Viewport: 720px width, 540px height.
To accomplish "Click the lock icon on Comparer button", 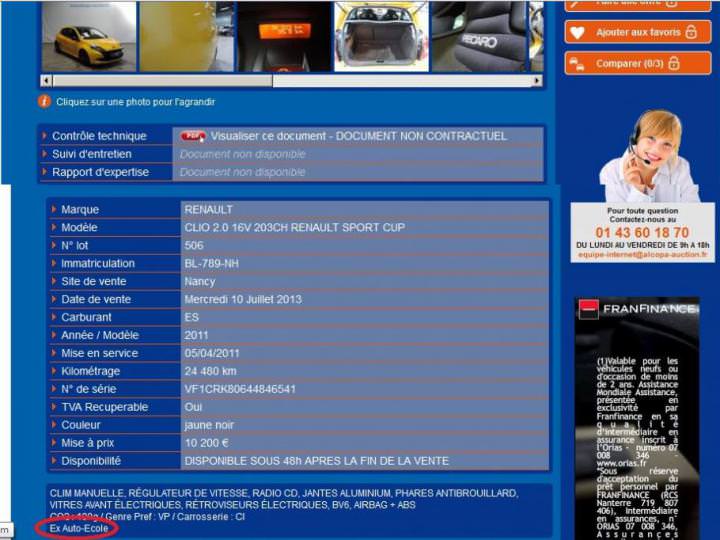I will pos(673,62).
